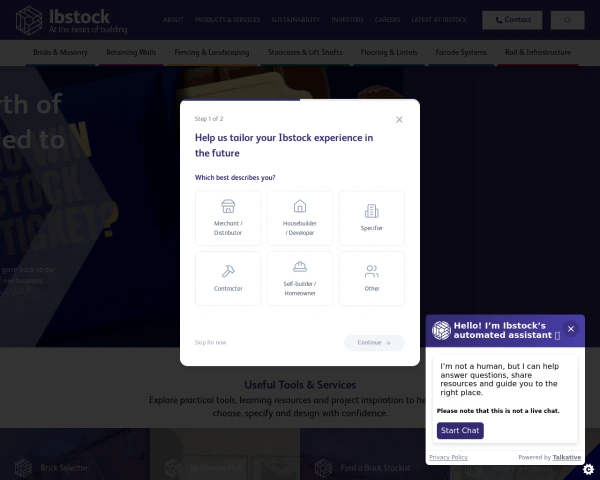
Task: Close the automated assistant chat widget
Action: coord(571,329)
